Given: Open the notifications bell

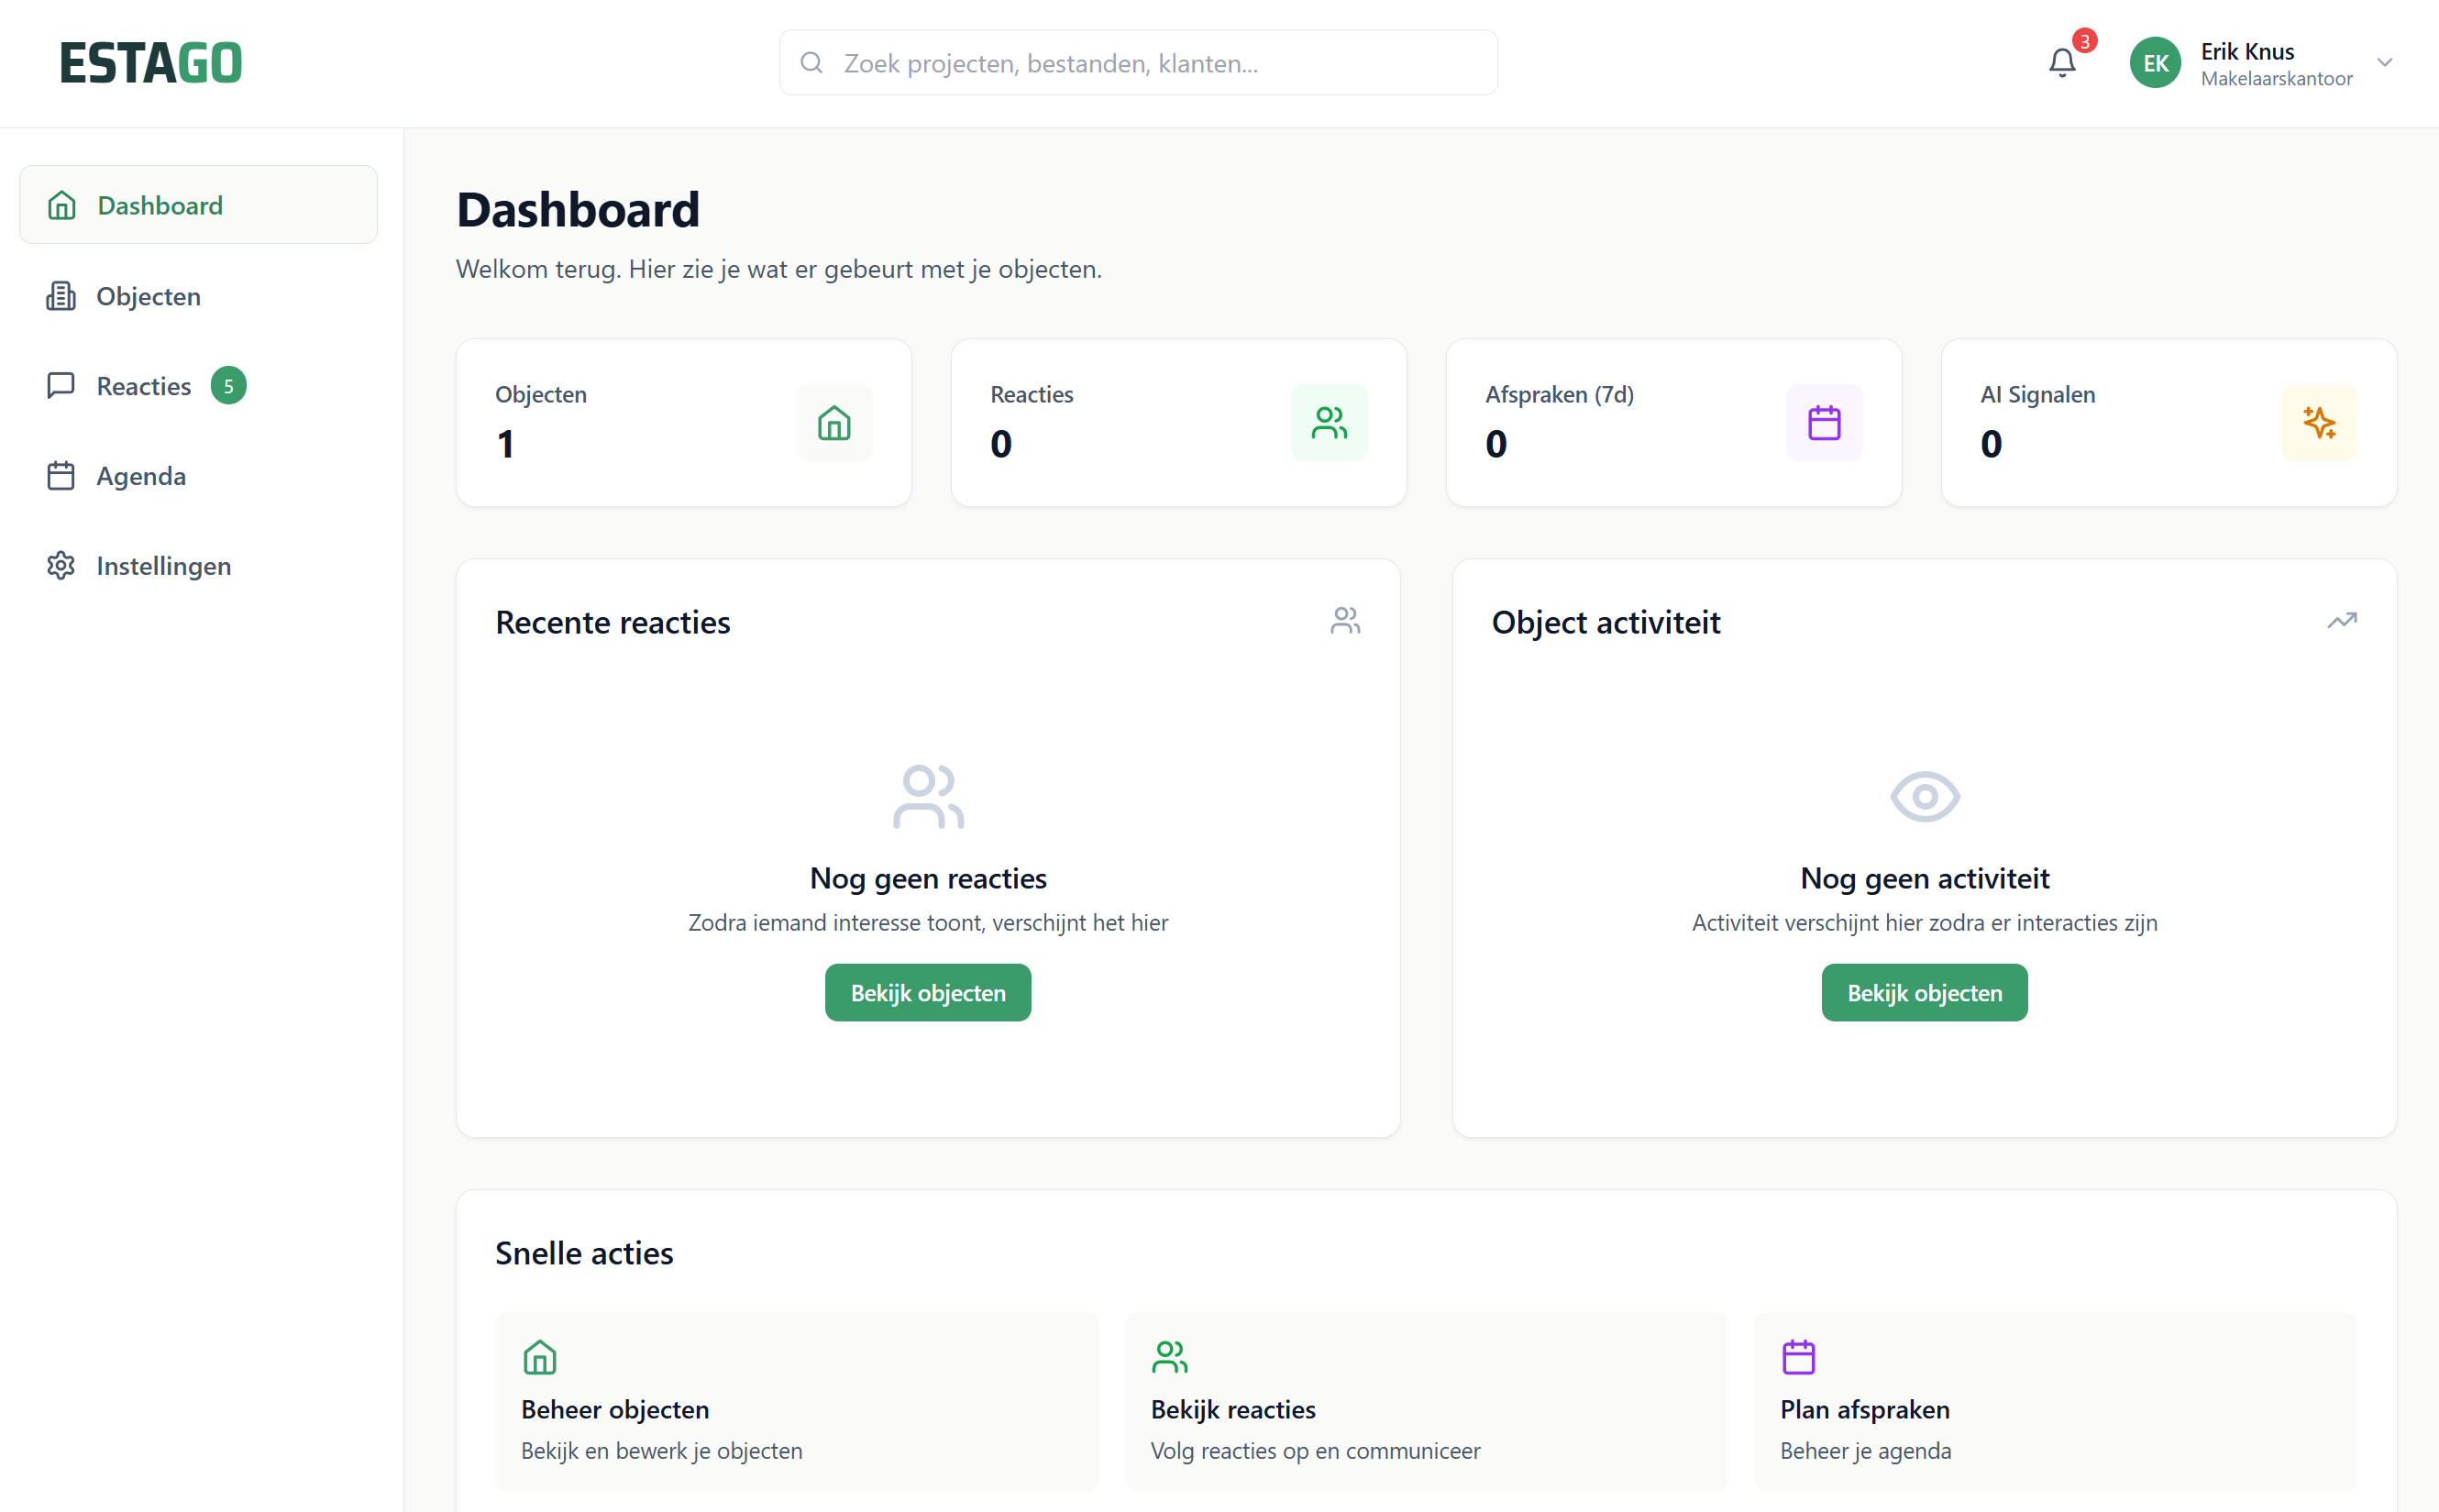Looking at the screenshot, I should click(x=2062, y=63).
